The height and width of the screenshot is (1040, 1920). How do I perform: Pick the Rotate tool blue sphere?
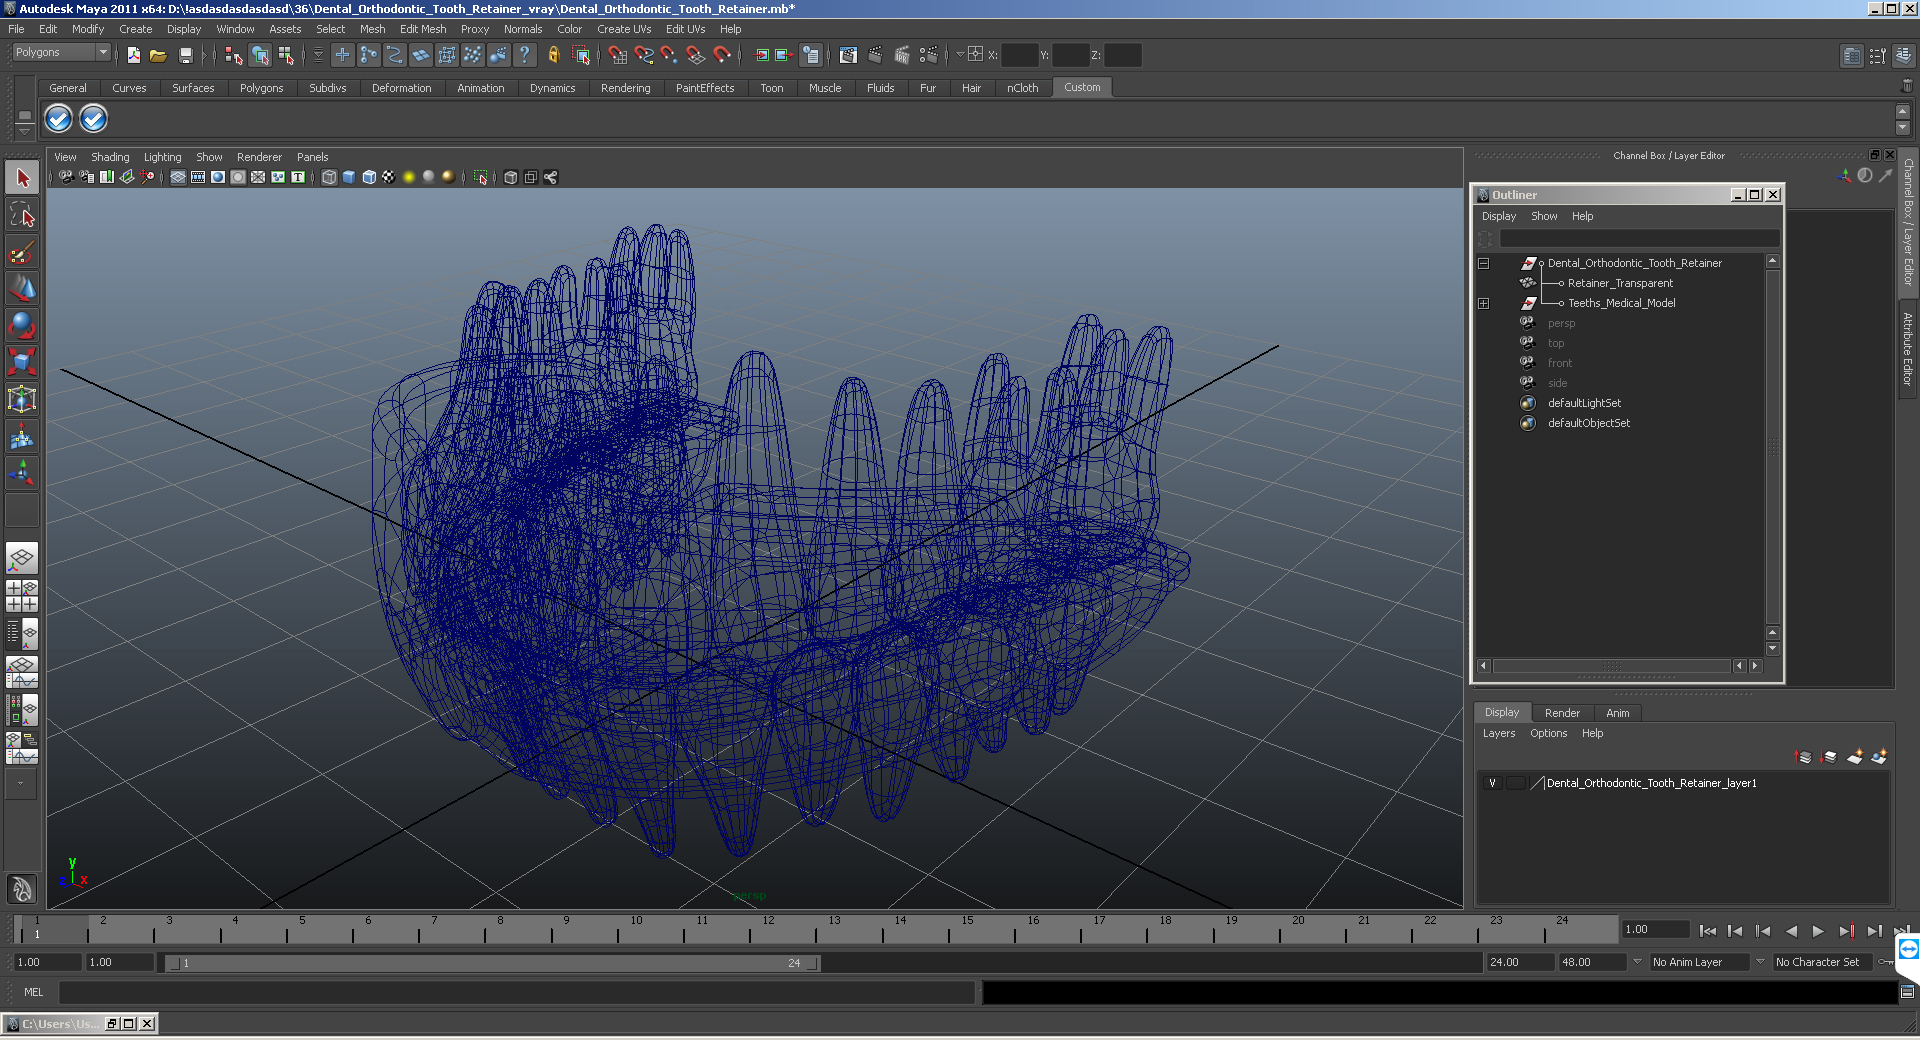coord(22,324)
